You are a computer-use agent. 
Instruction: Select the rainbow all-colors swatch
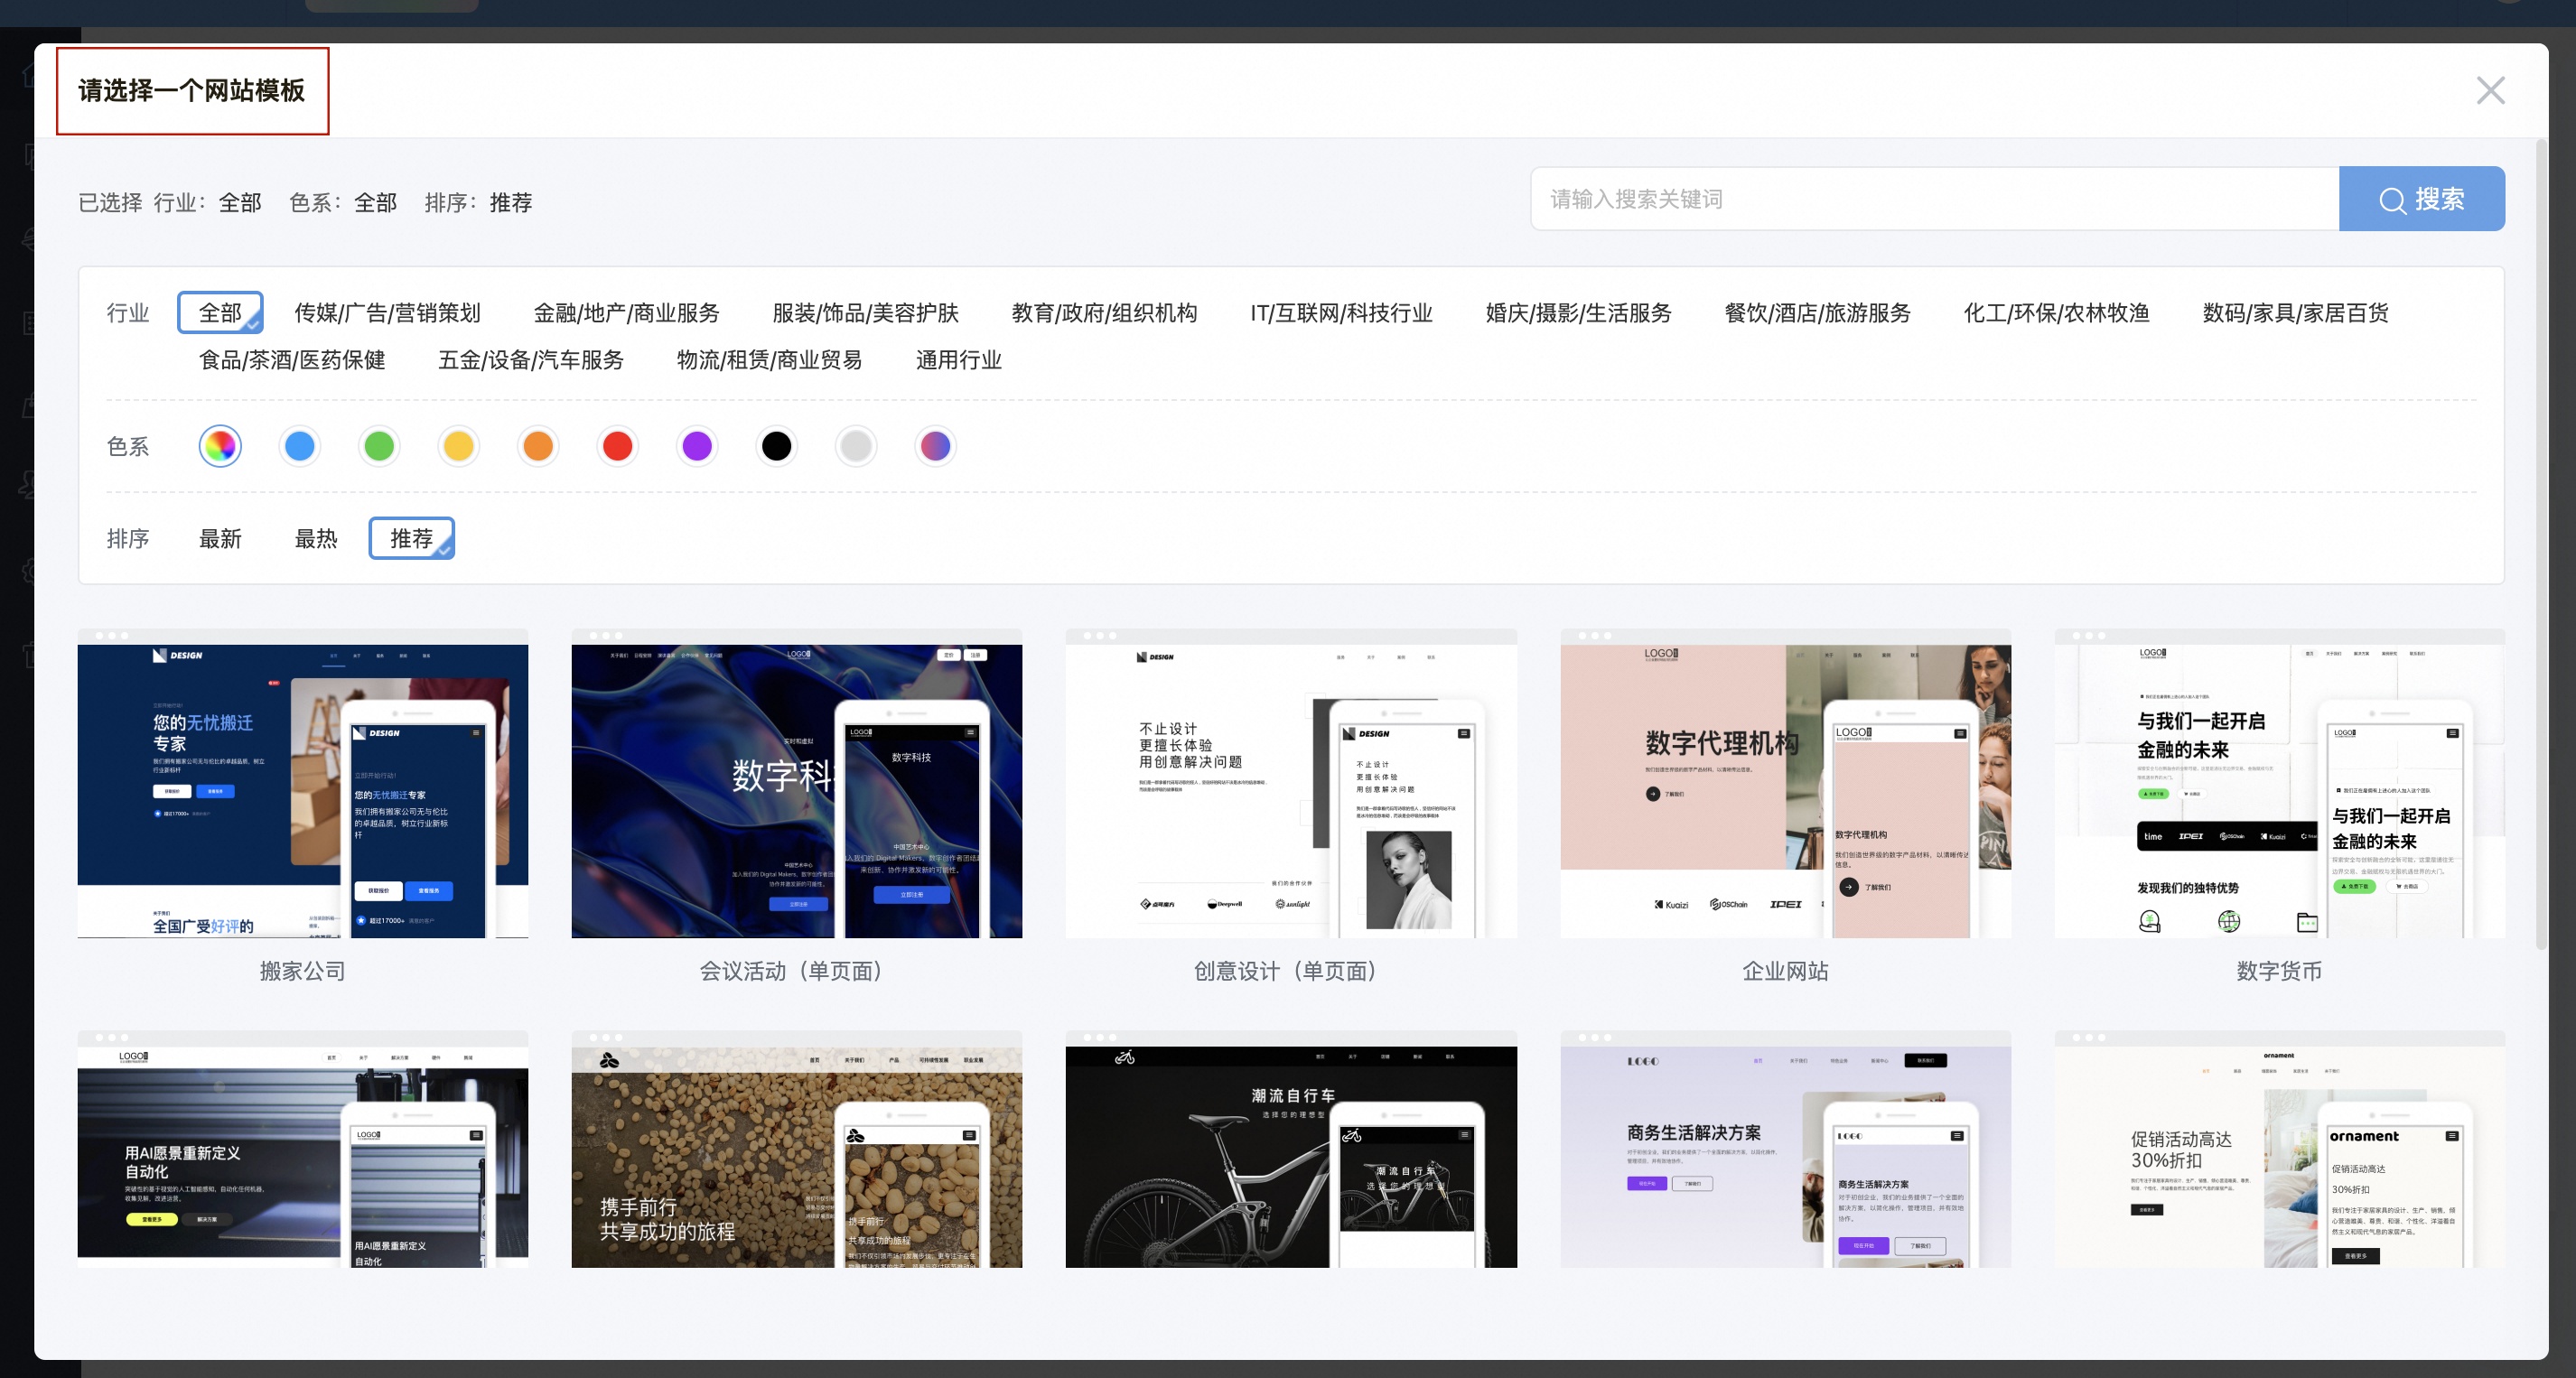pyautogui.click(x=220, y=446)
